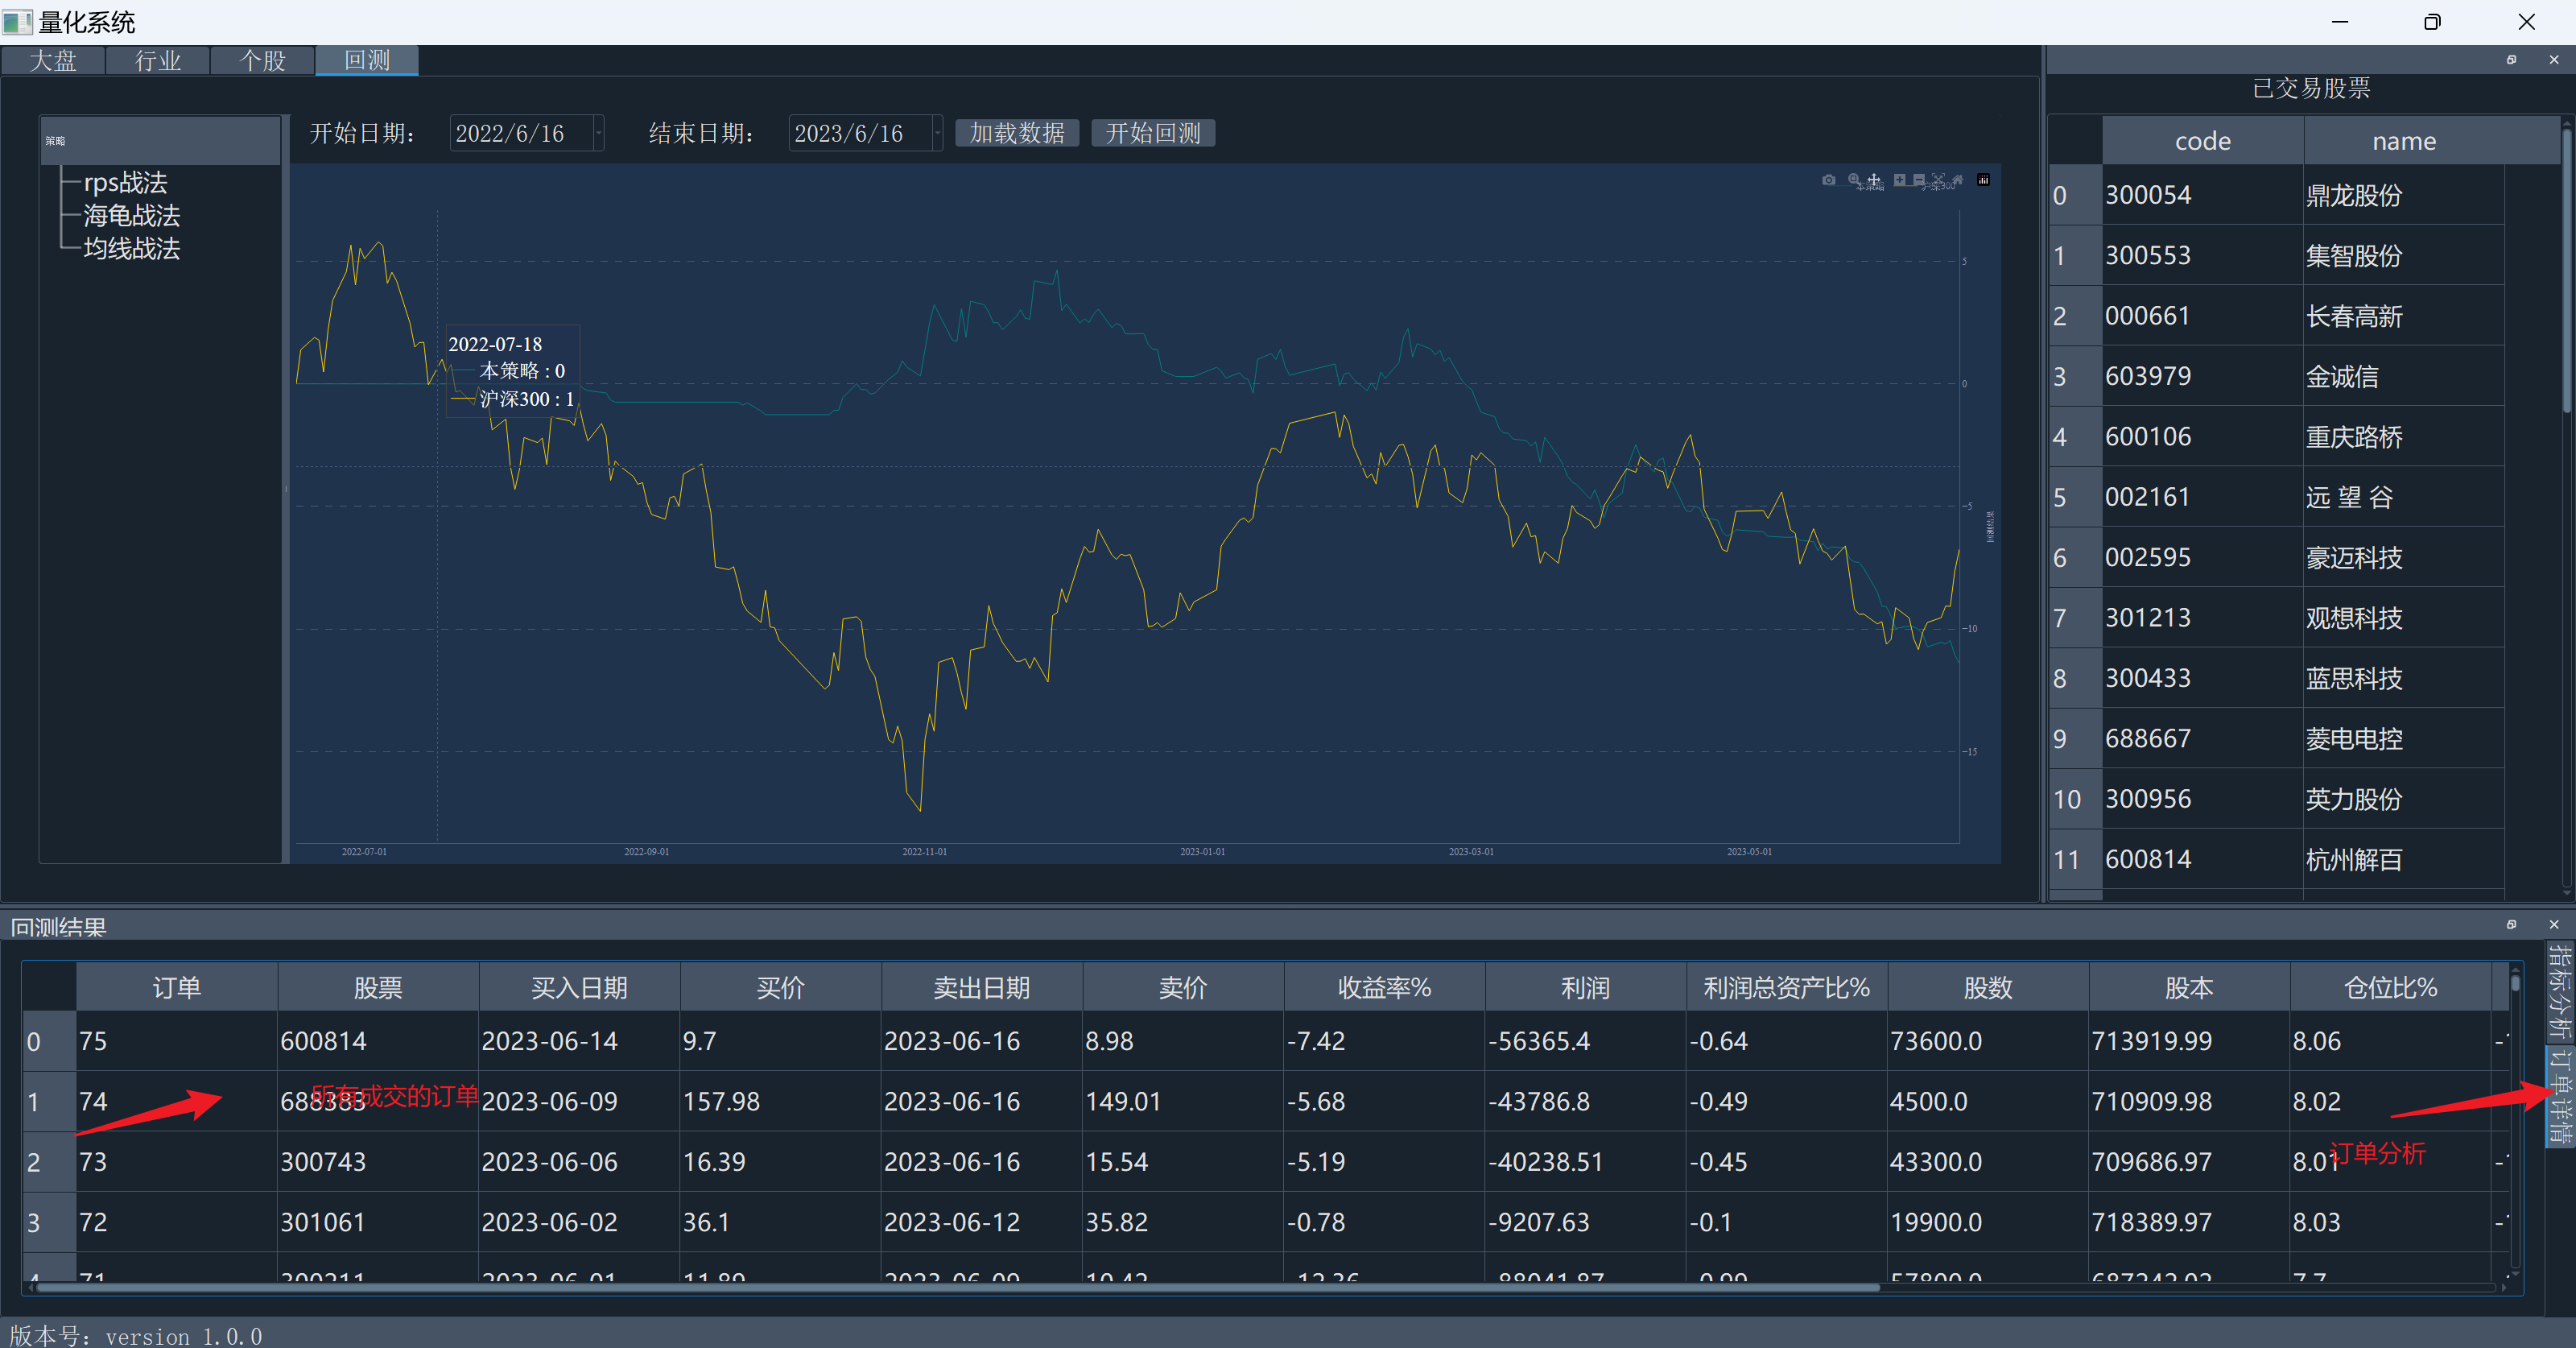The image size is (2576, 1348).
Task: Sort stocks by the code column header
Action: pyautogui.click(x=2203, y=141)
